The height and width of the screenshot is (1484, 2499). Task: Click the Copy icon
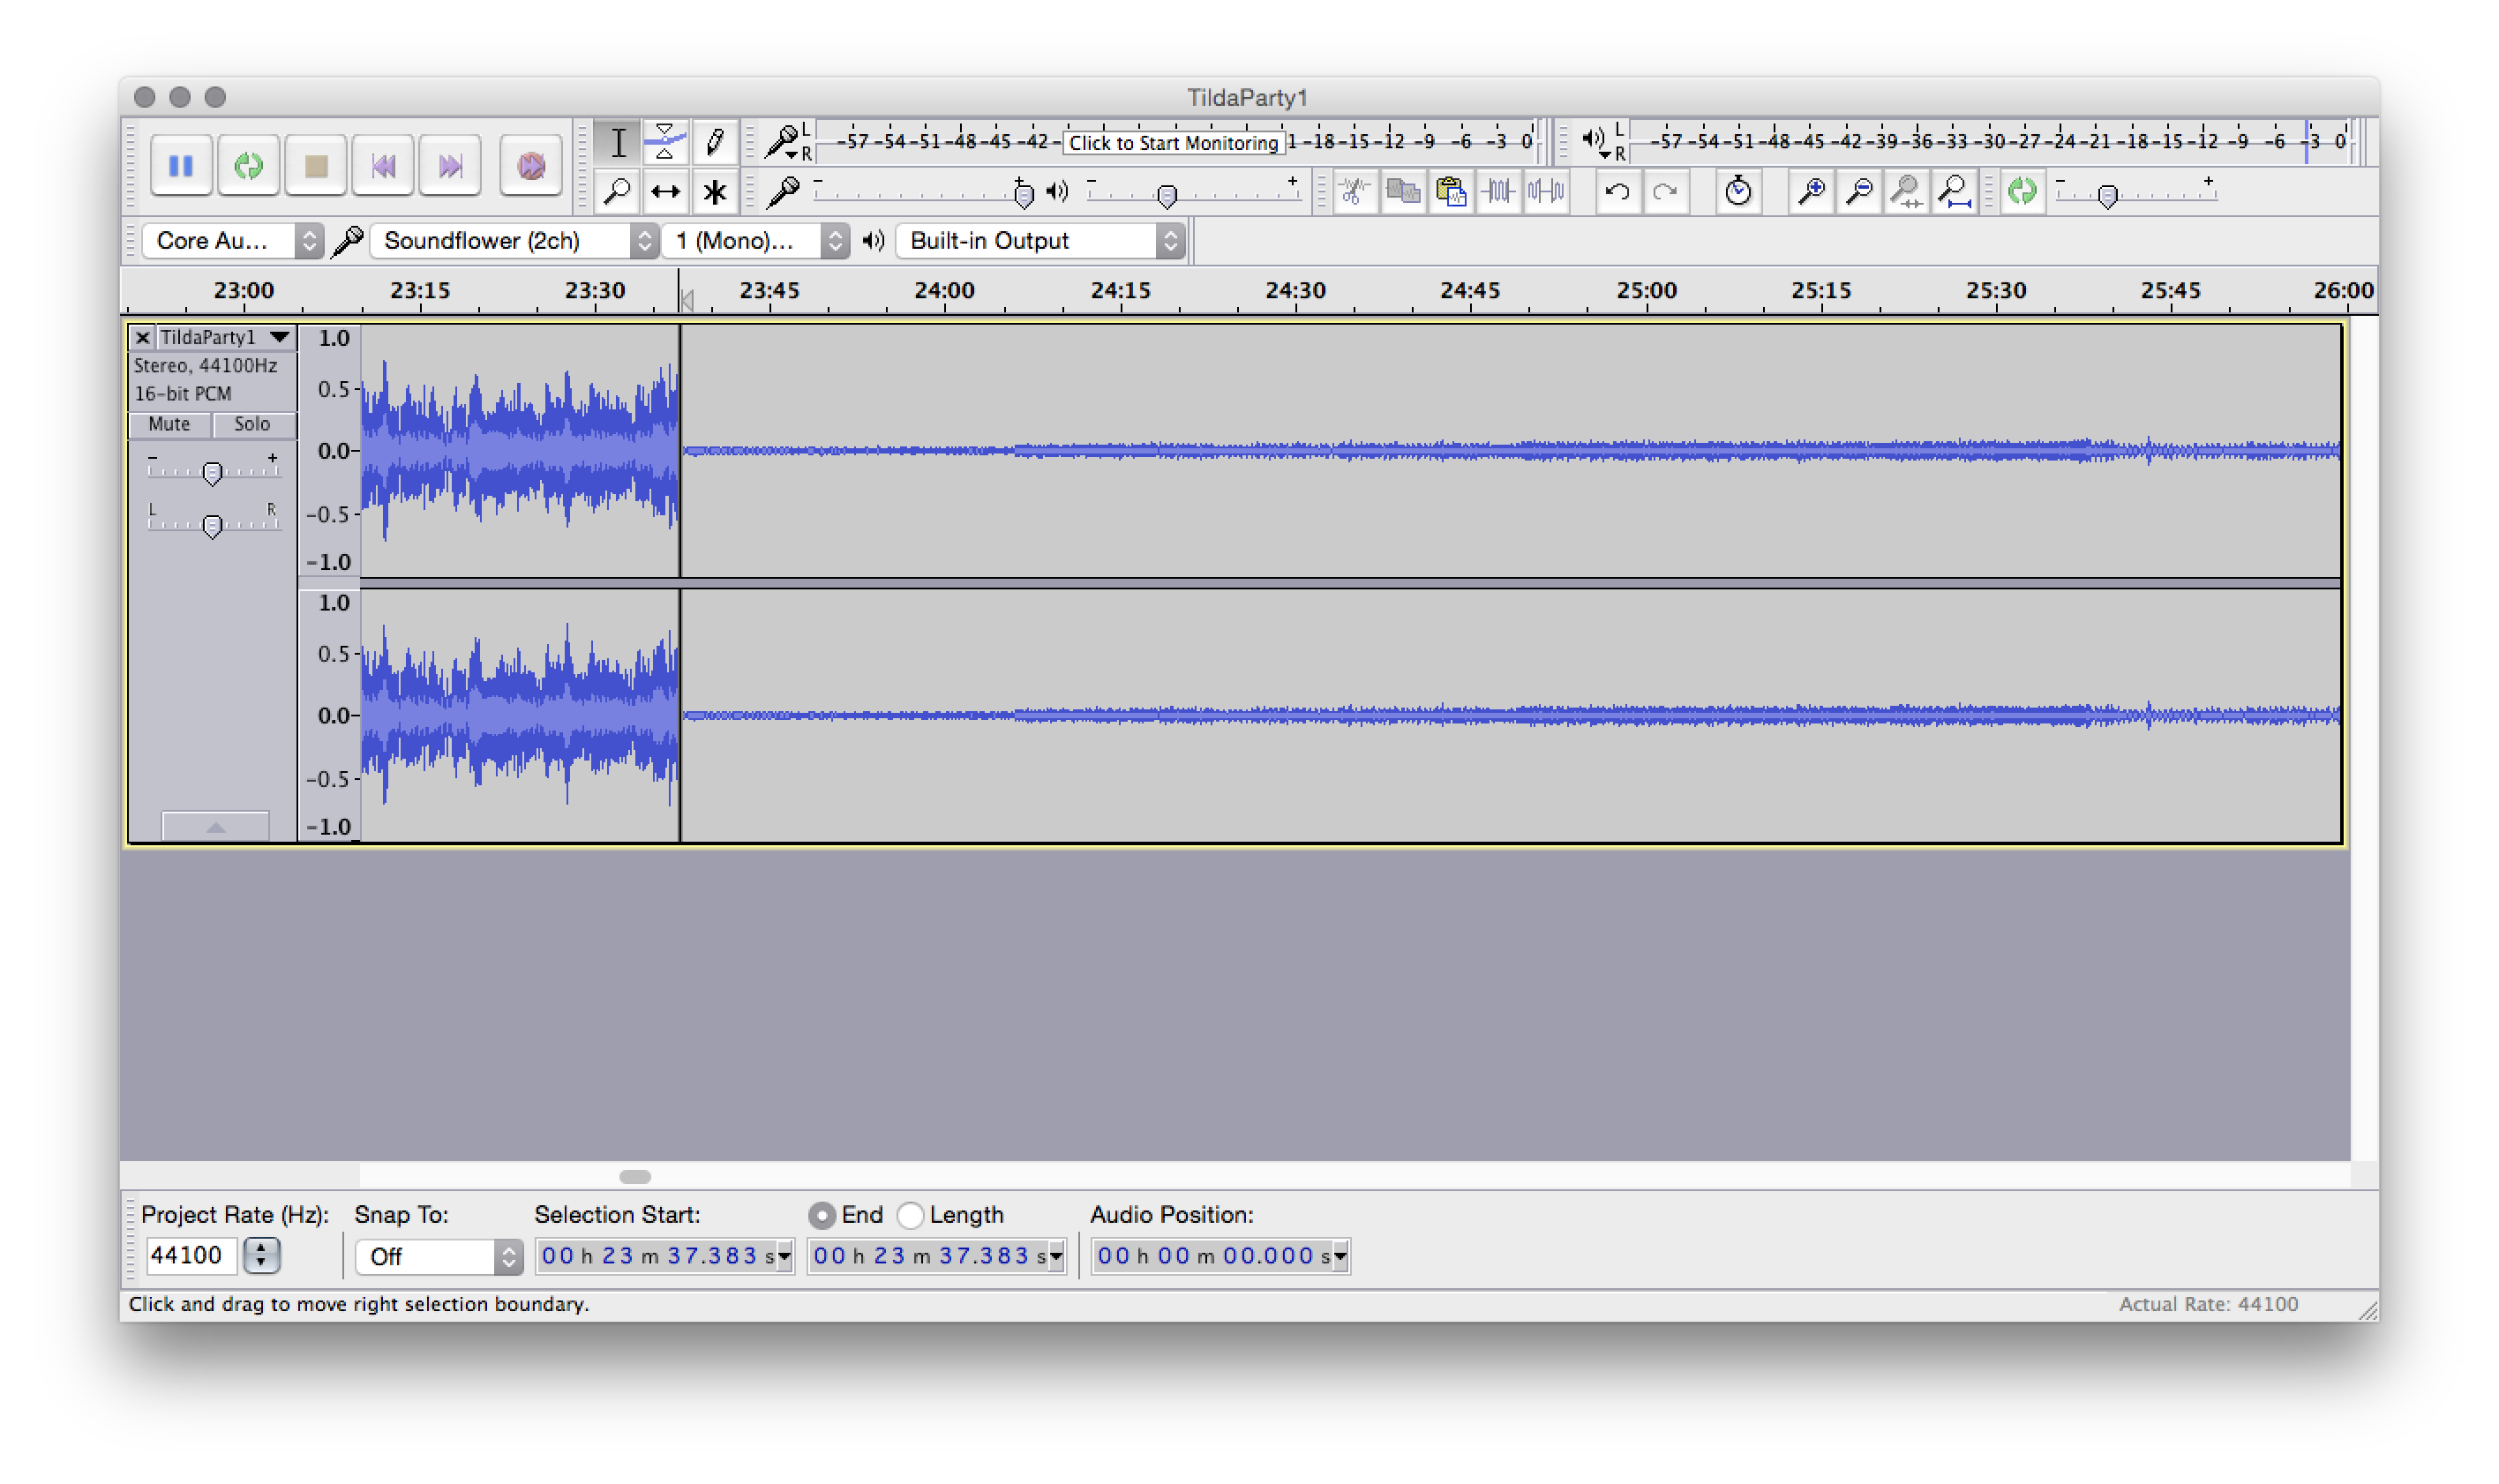1403,191
